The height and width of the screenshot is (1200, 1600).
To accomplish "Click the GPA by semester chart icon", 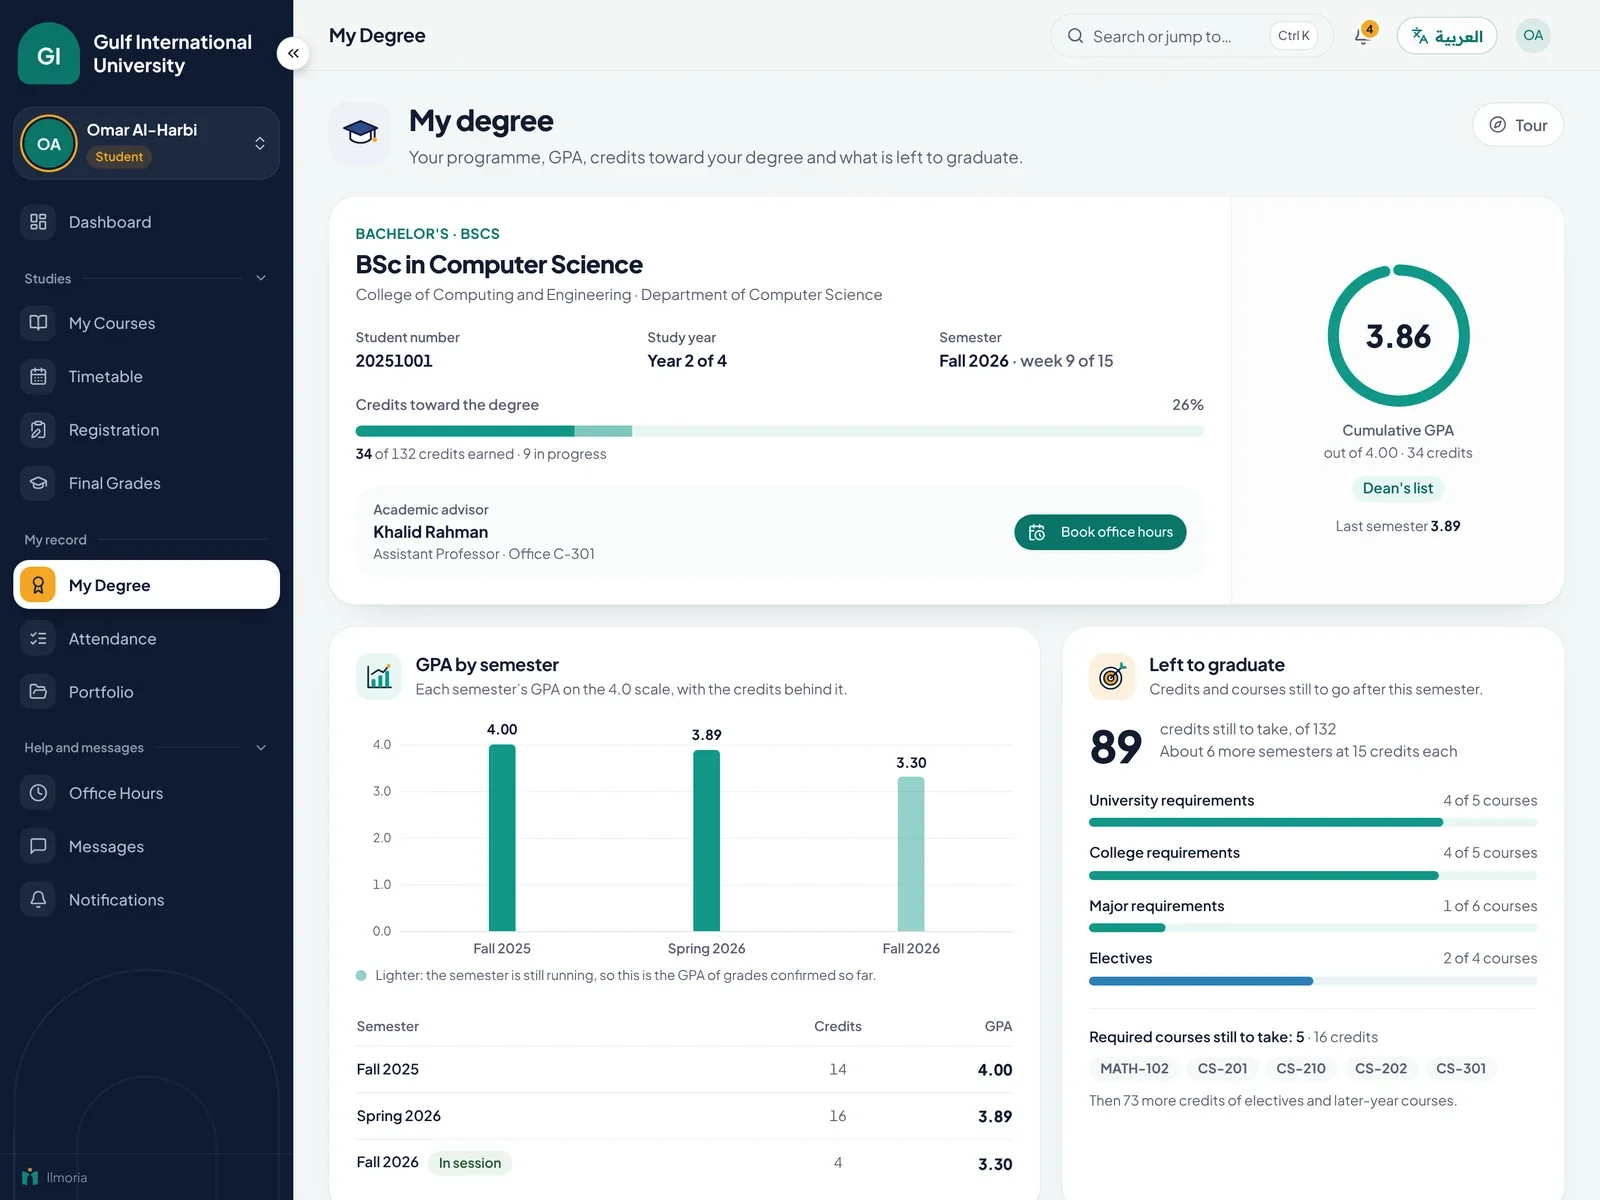I will pyautogui.click(x=379, y=676).
